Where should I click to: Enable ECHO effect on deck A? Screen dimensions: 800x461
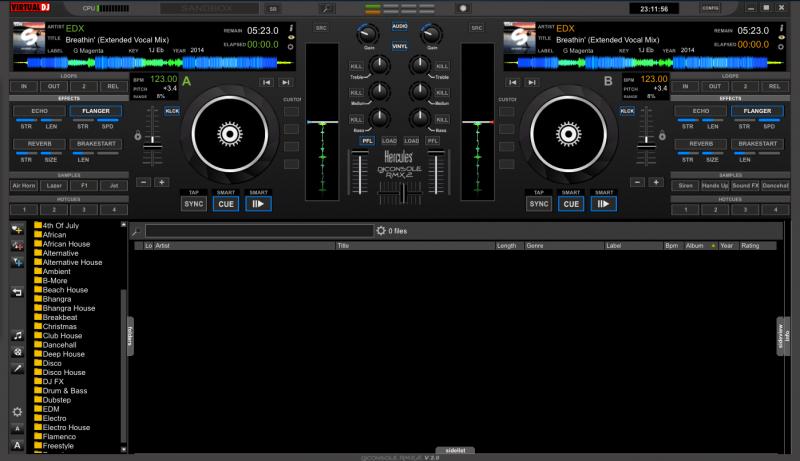click(39, 111)
